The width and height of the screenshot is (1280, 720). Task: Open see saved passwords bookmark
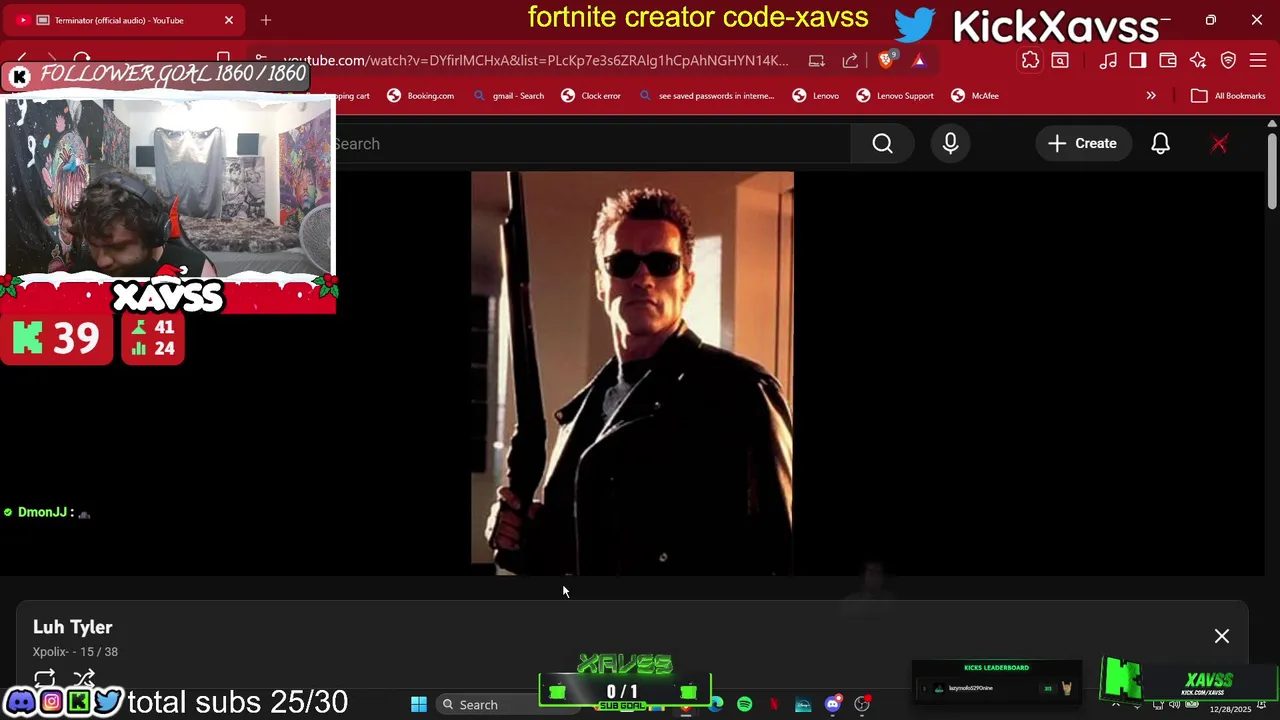707,96
